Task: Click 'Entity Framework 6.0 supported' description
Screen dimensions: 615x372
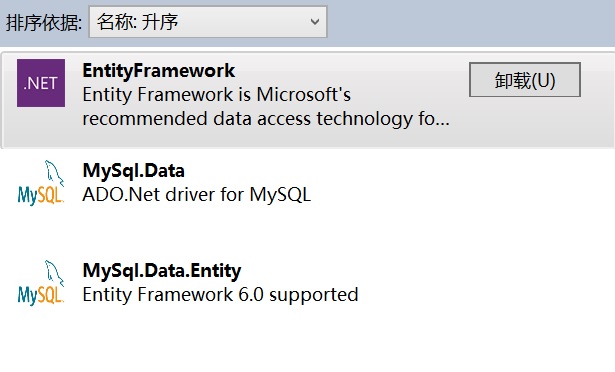Action: pos(220,295)
